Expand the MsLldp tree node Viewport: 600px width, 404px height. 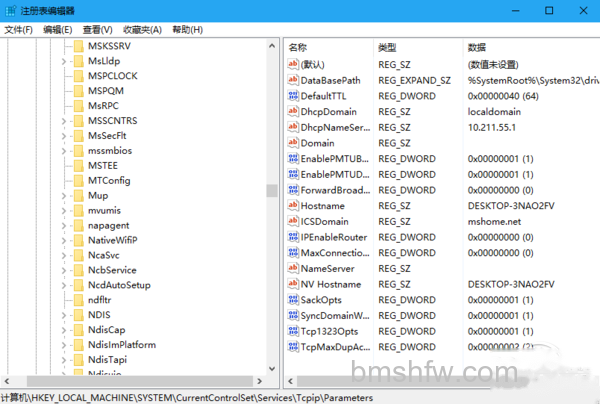pyautogui.click(x=64, y=61)
